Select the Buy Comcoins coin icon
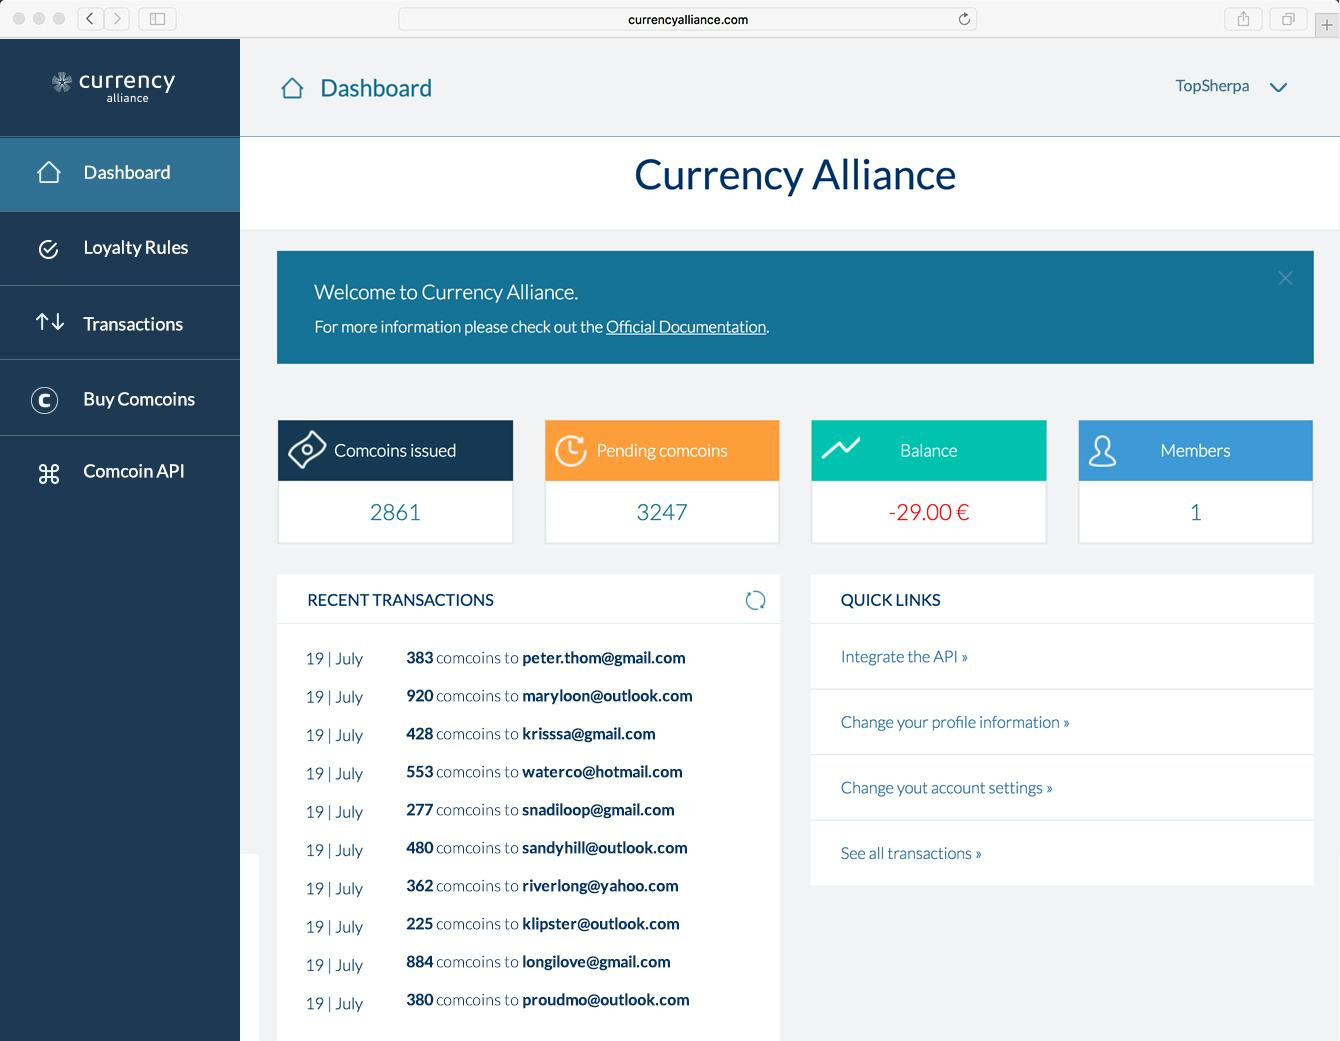 (x=45, y=399)
